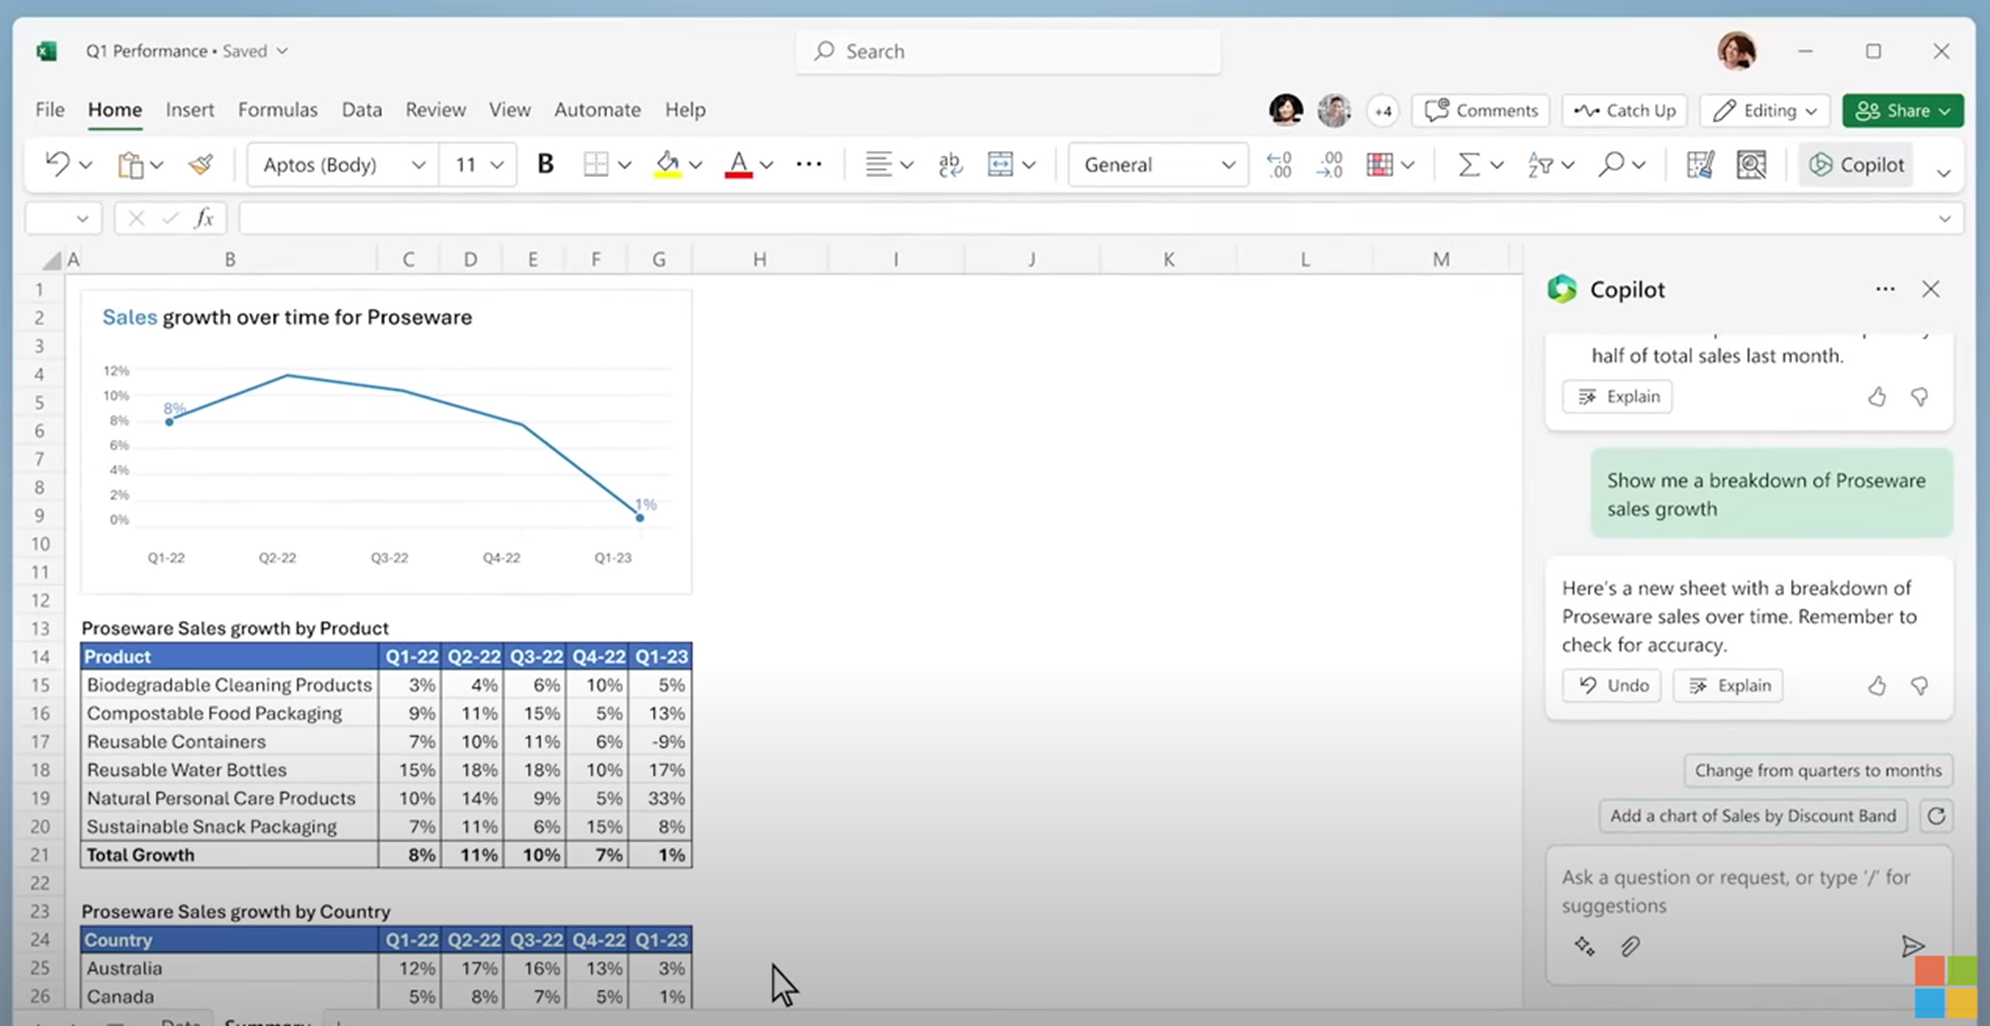Click the +4 collaborators badge
This screenshot has height=1026, width=1990.
click(x=1383, y=111)
